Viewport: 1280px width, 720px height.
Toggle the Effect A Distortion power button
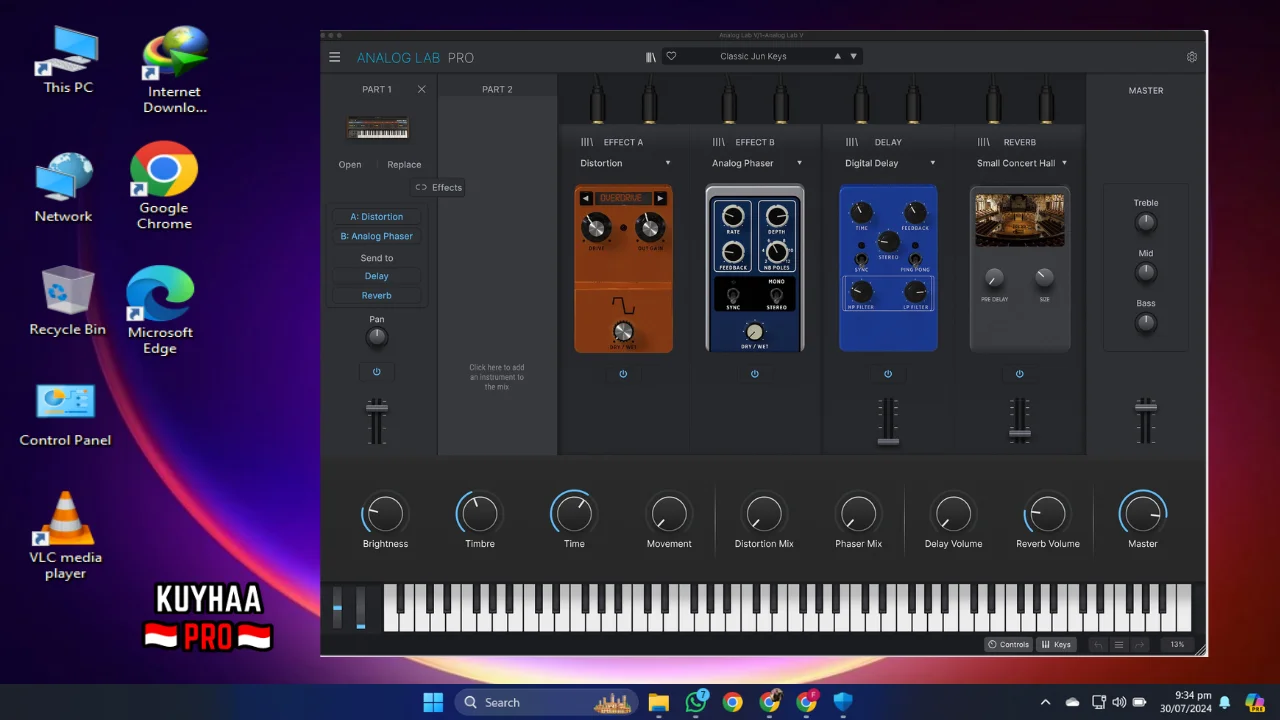623,374
